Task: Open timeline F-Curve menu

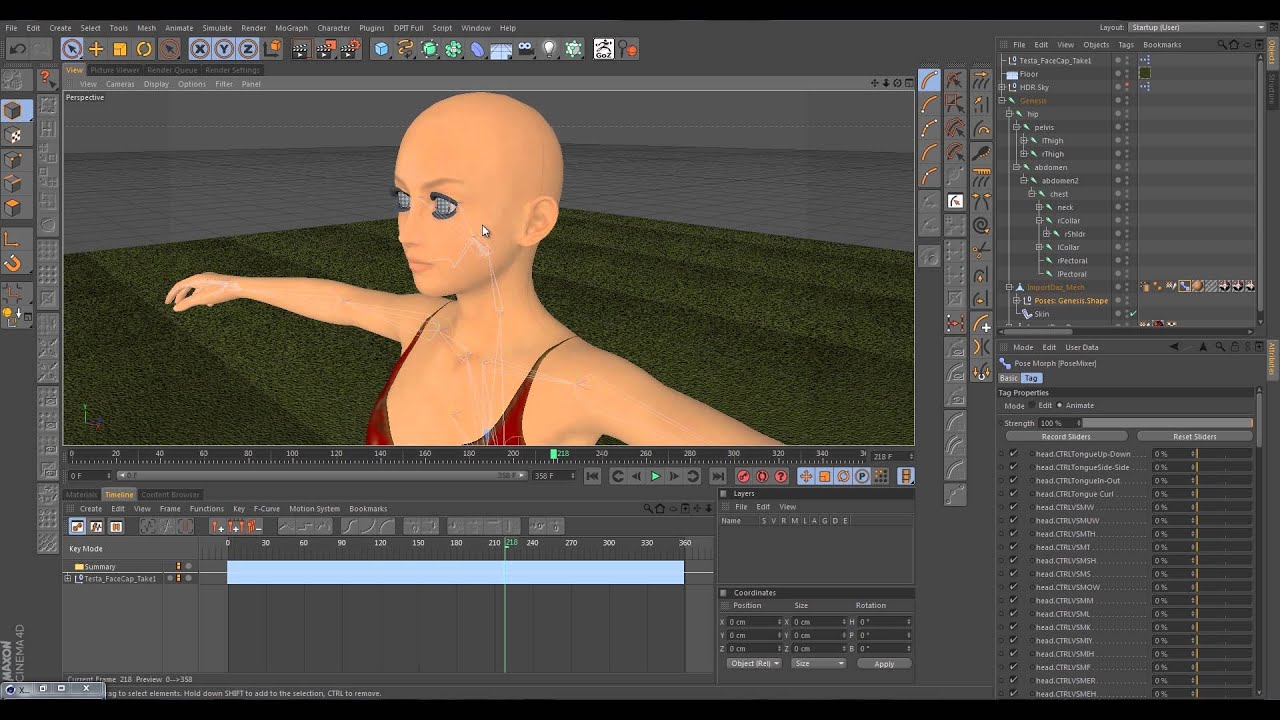Action: 266,509
